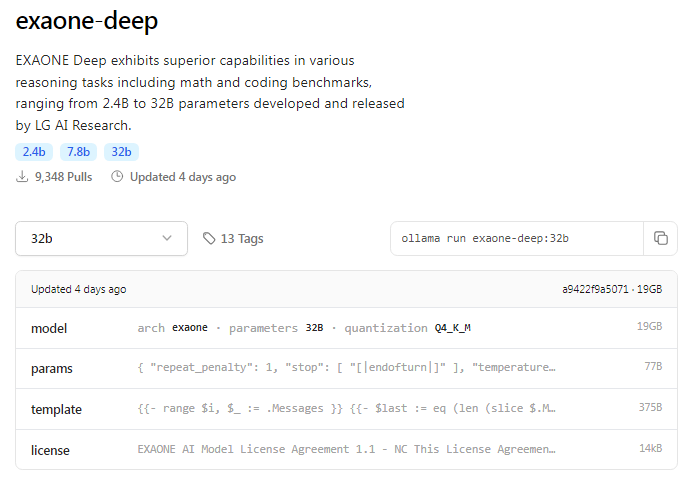Click the download icon beside 9,348 Pulls
The height and width of the screenshot is (481, 694).
(22, 177)
